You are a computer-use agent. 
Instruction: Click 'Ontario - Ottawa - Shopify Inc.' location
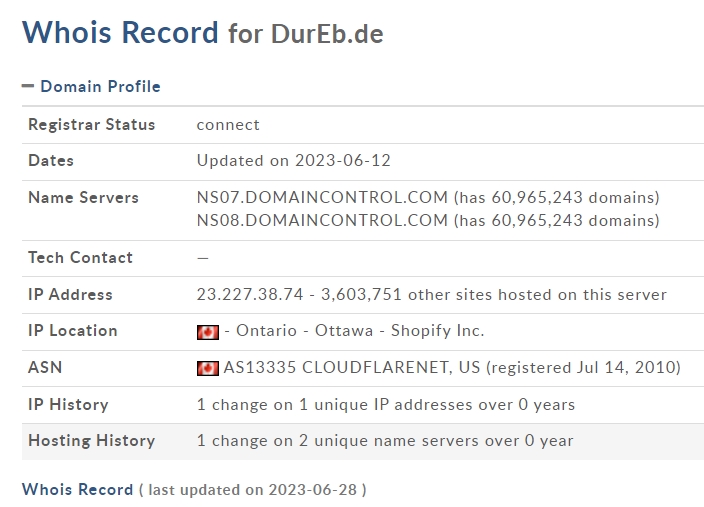[354, 331]
